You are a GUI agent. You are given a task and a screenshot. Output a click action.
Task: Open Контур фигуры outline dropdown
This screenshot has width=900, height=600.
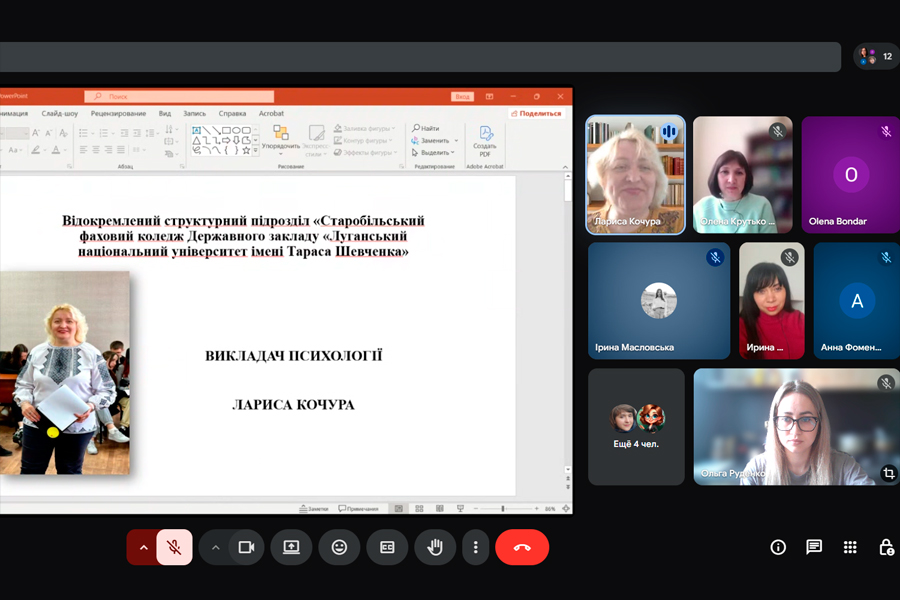(363, 141)
